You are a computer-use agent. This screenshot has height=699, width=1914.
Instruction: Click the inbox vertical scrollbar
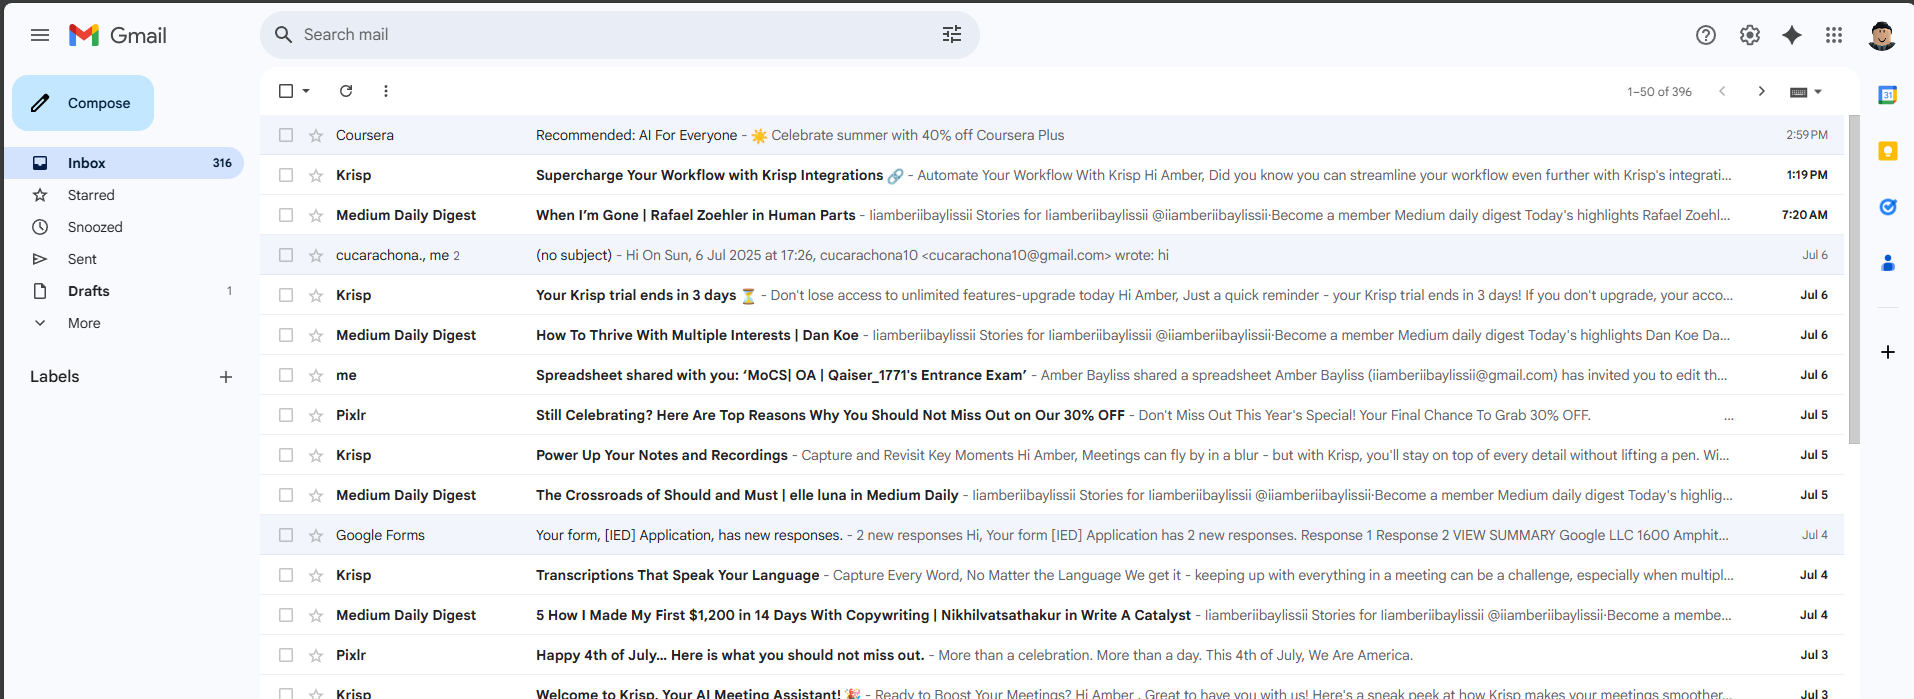(x=1854, y=280)
